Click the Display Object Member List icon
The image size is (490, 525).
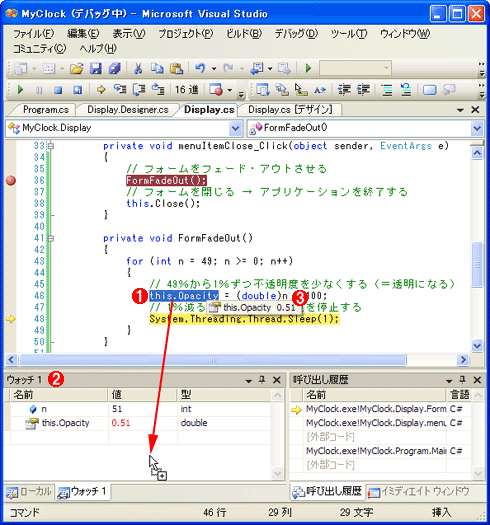263,90
